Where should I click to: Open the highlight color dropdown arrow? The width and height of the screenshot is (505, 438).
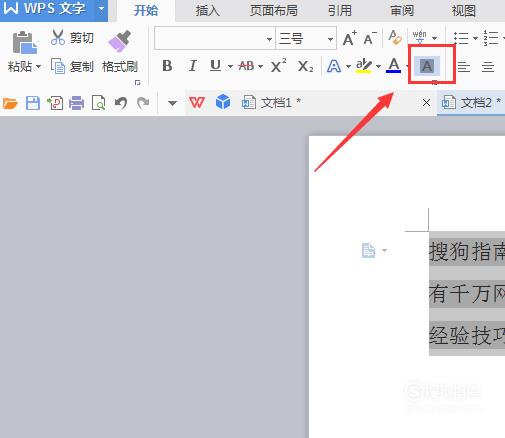coord(378,67)
